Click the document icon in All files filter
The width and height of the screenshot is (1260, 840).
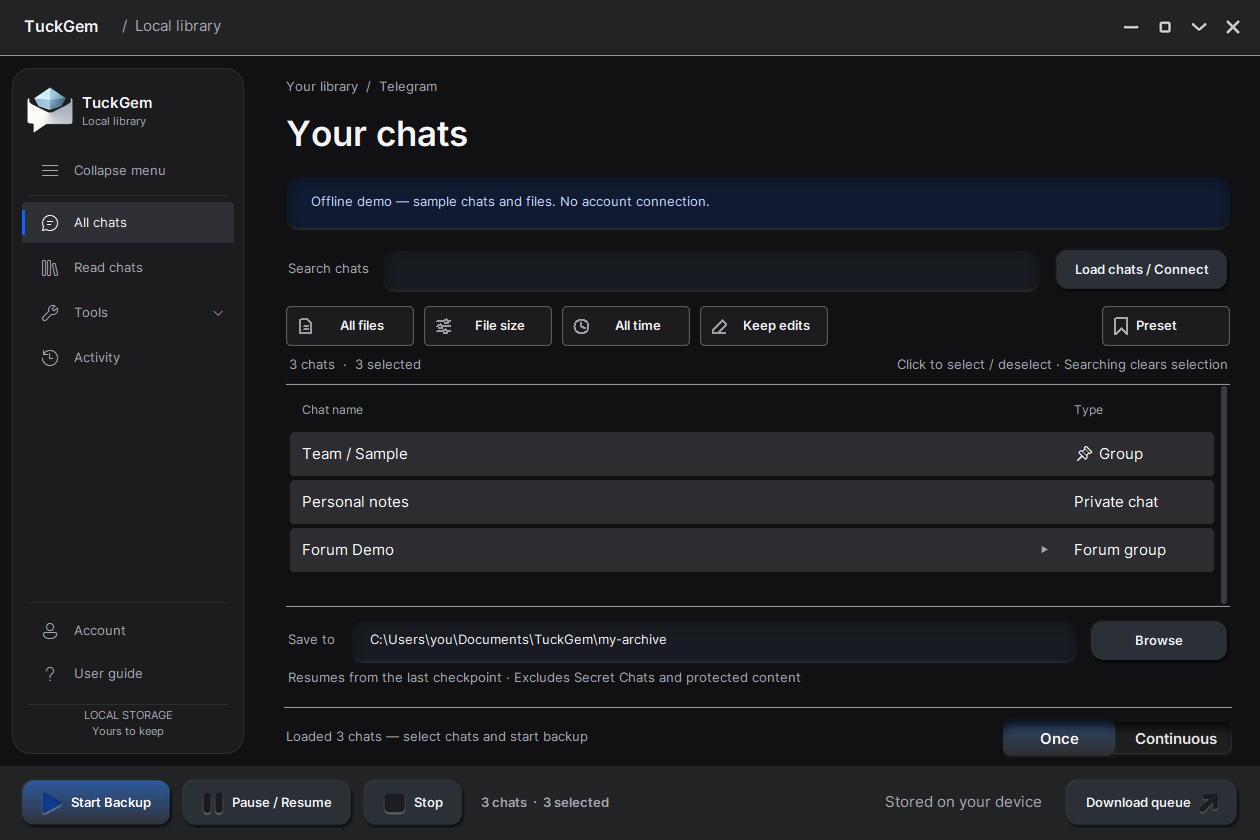[306, 326]
